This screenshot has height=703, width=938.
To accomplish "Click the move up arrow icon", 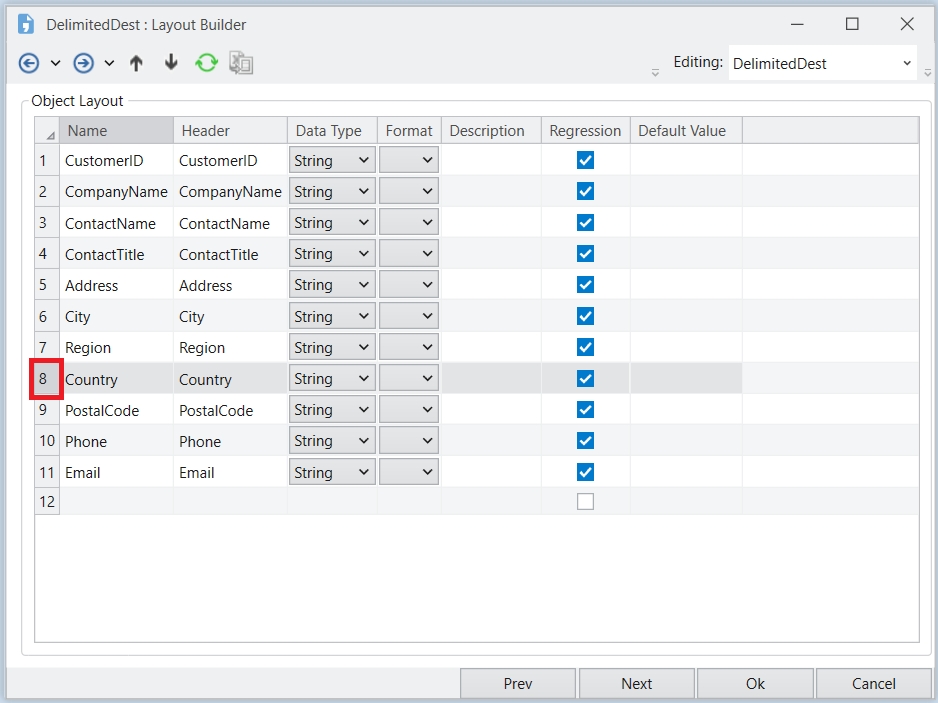I will 137,63.
